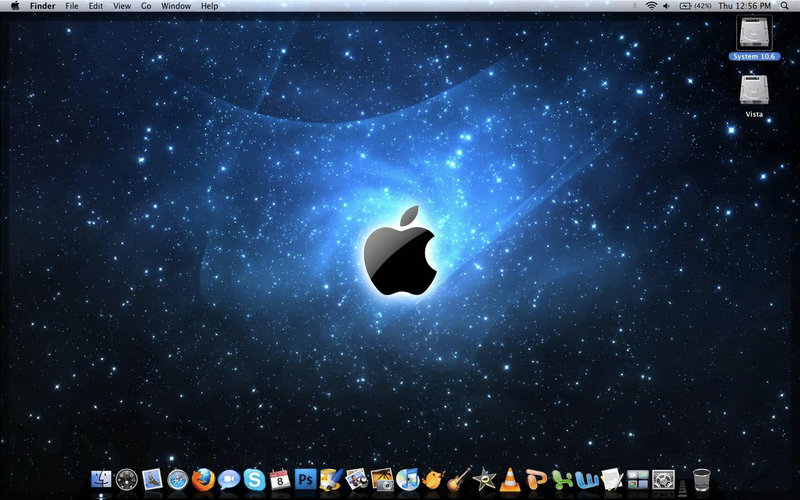Open the View menu
Image resolution: width=800 pixels, height=500 pixels.
pyautogui.click(x=122, y=6)
